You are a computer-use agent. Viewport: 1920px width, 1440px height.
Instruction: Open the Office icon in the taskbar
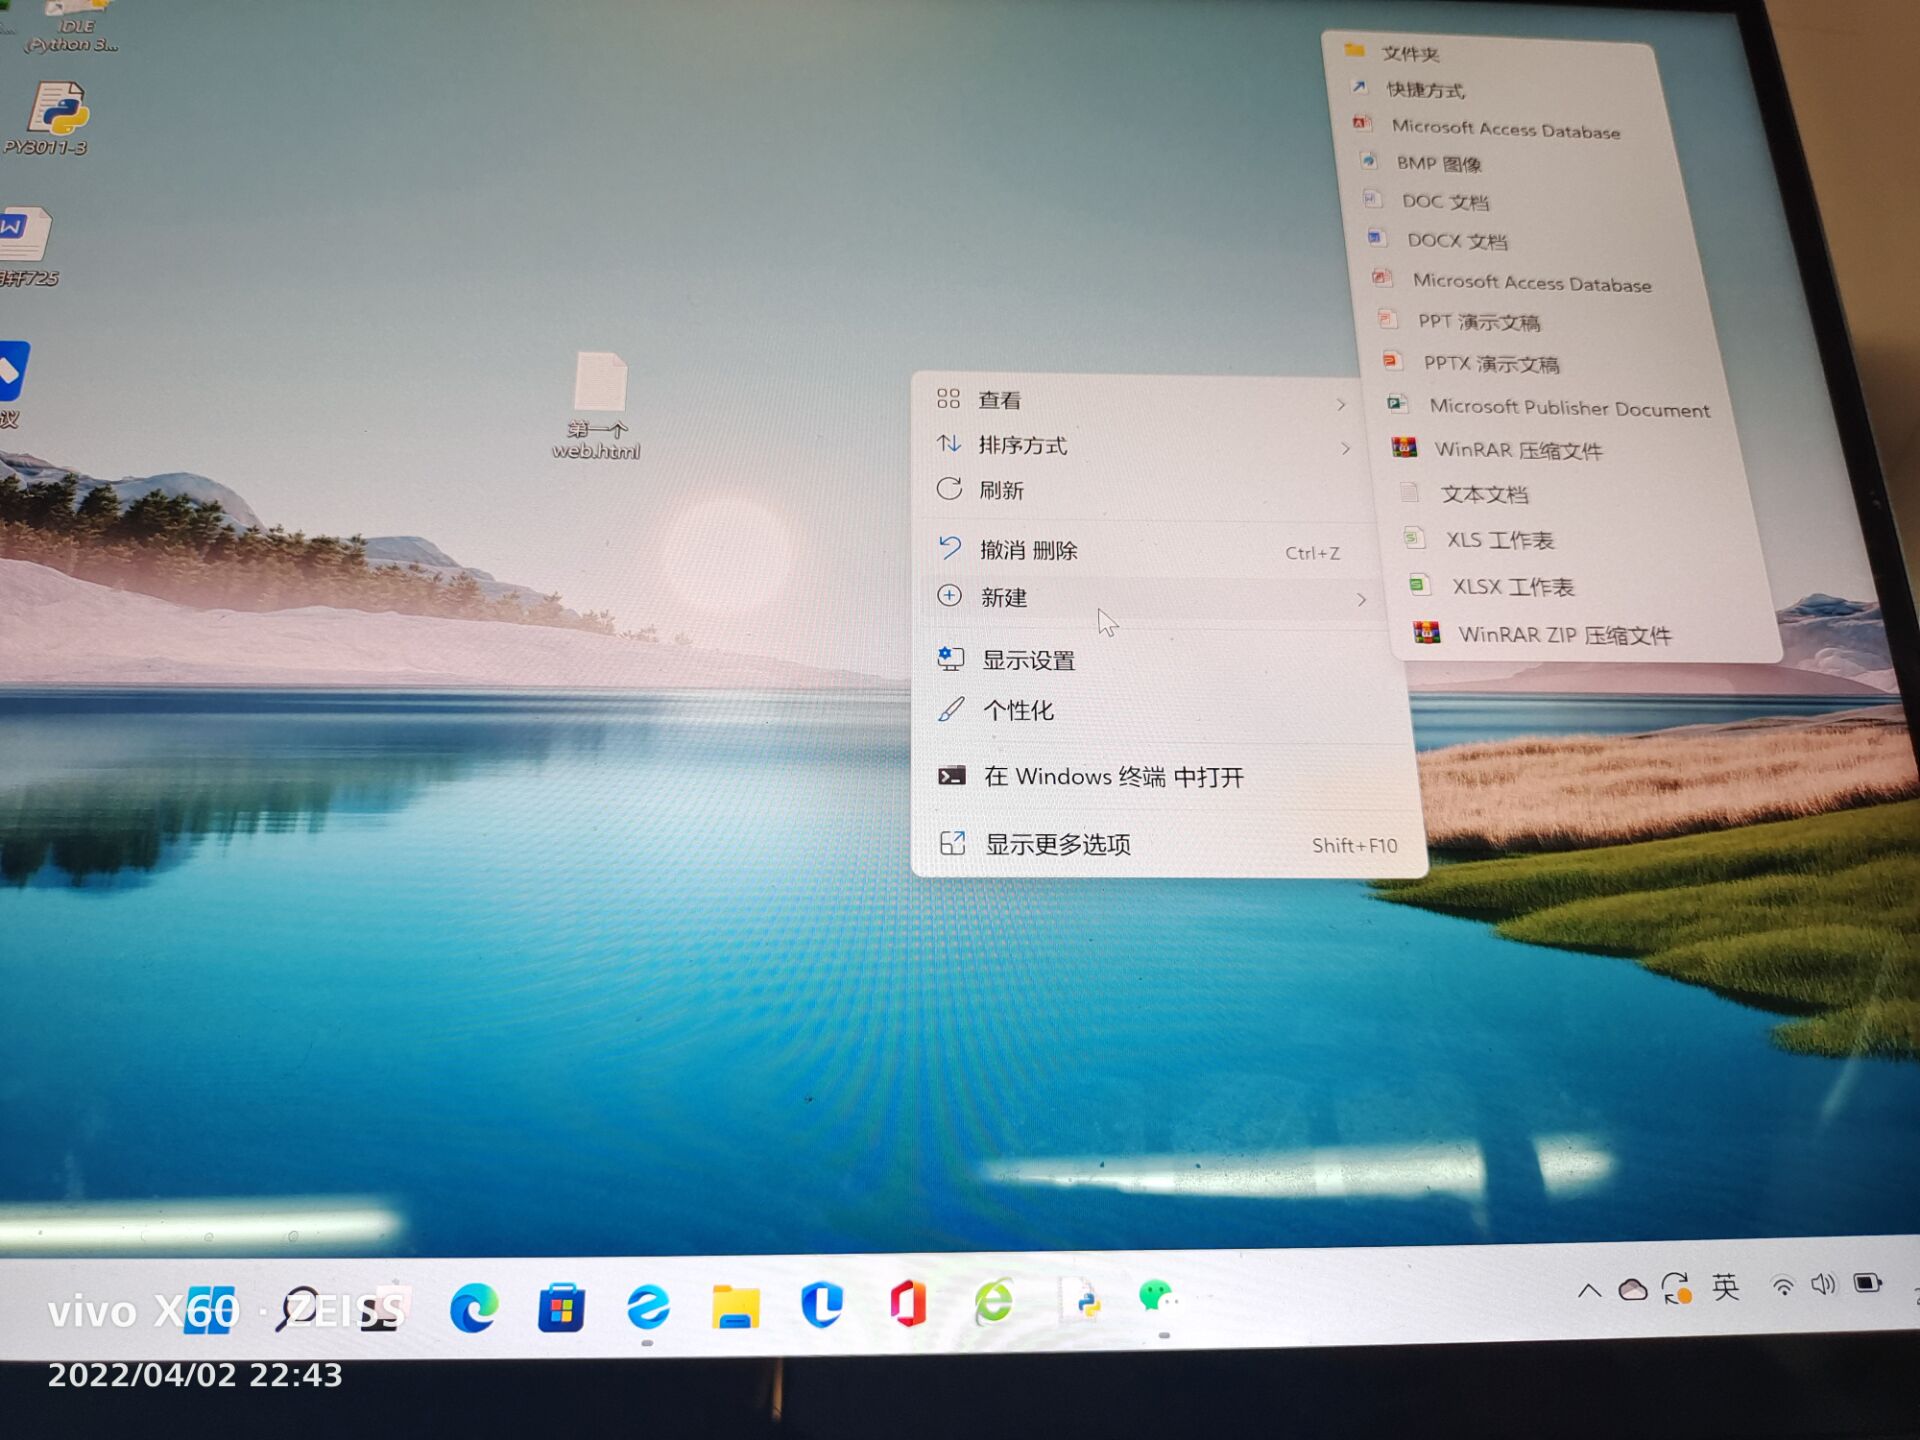tap(907, 1304)
